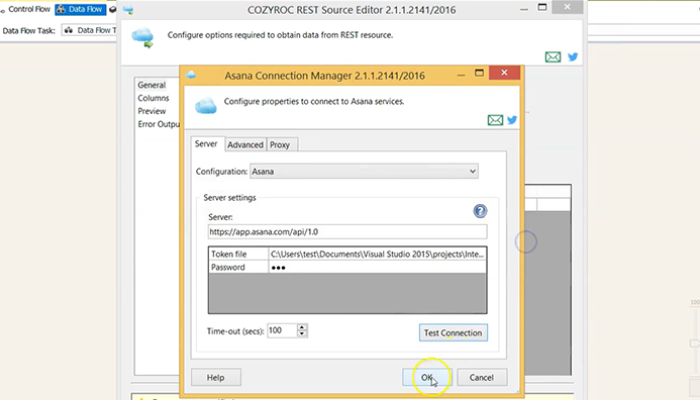Close the COZYROC REST Source Editor window
700x400 pixels.
coord(567,7)
